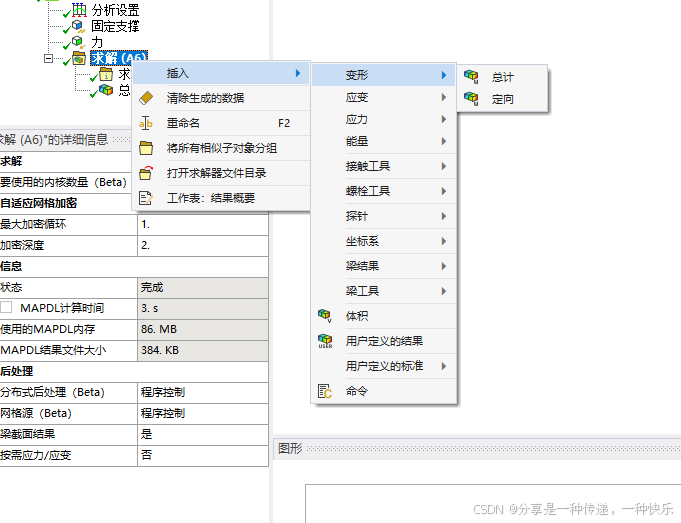This screenshot has width=681, height=523.
Task: Choose 用户定义的结果 menu entry
Action: pos(383,341)
